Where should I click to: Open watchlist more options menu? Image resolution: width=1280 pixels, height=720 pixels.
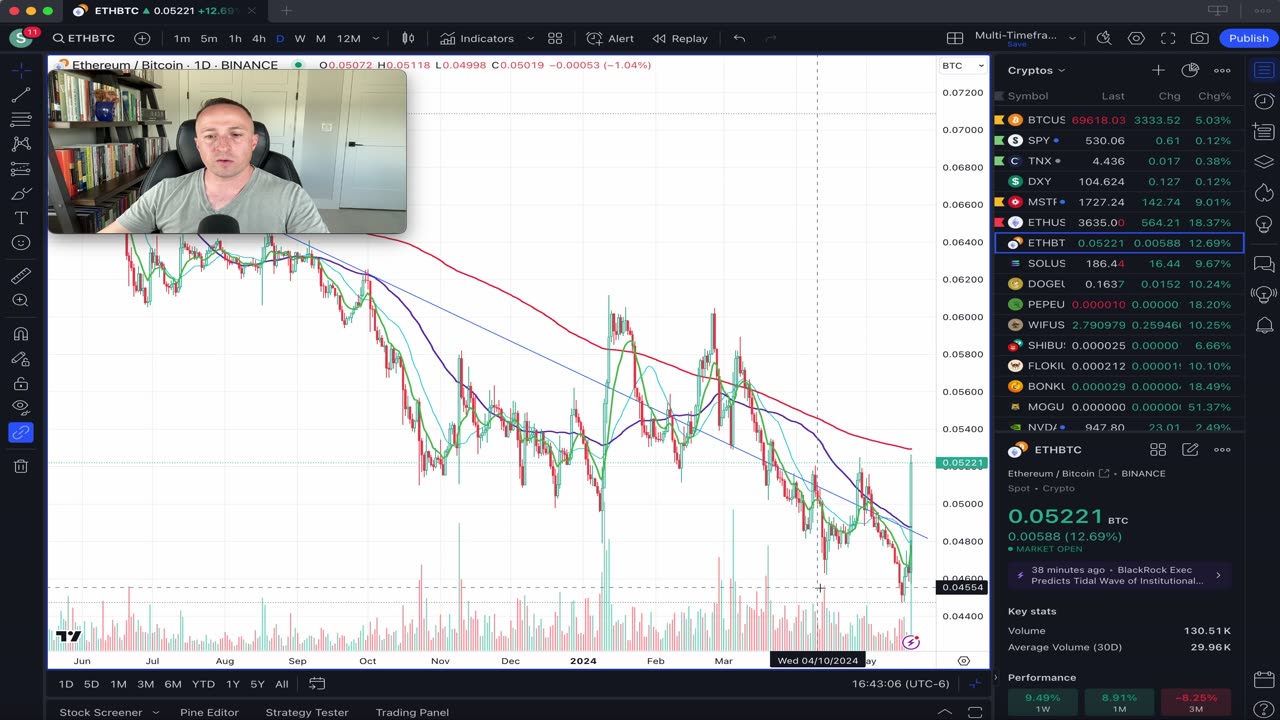pyautogui.click(x=1222, y=70)
